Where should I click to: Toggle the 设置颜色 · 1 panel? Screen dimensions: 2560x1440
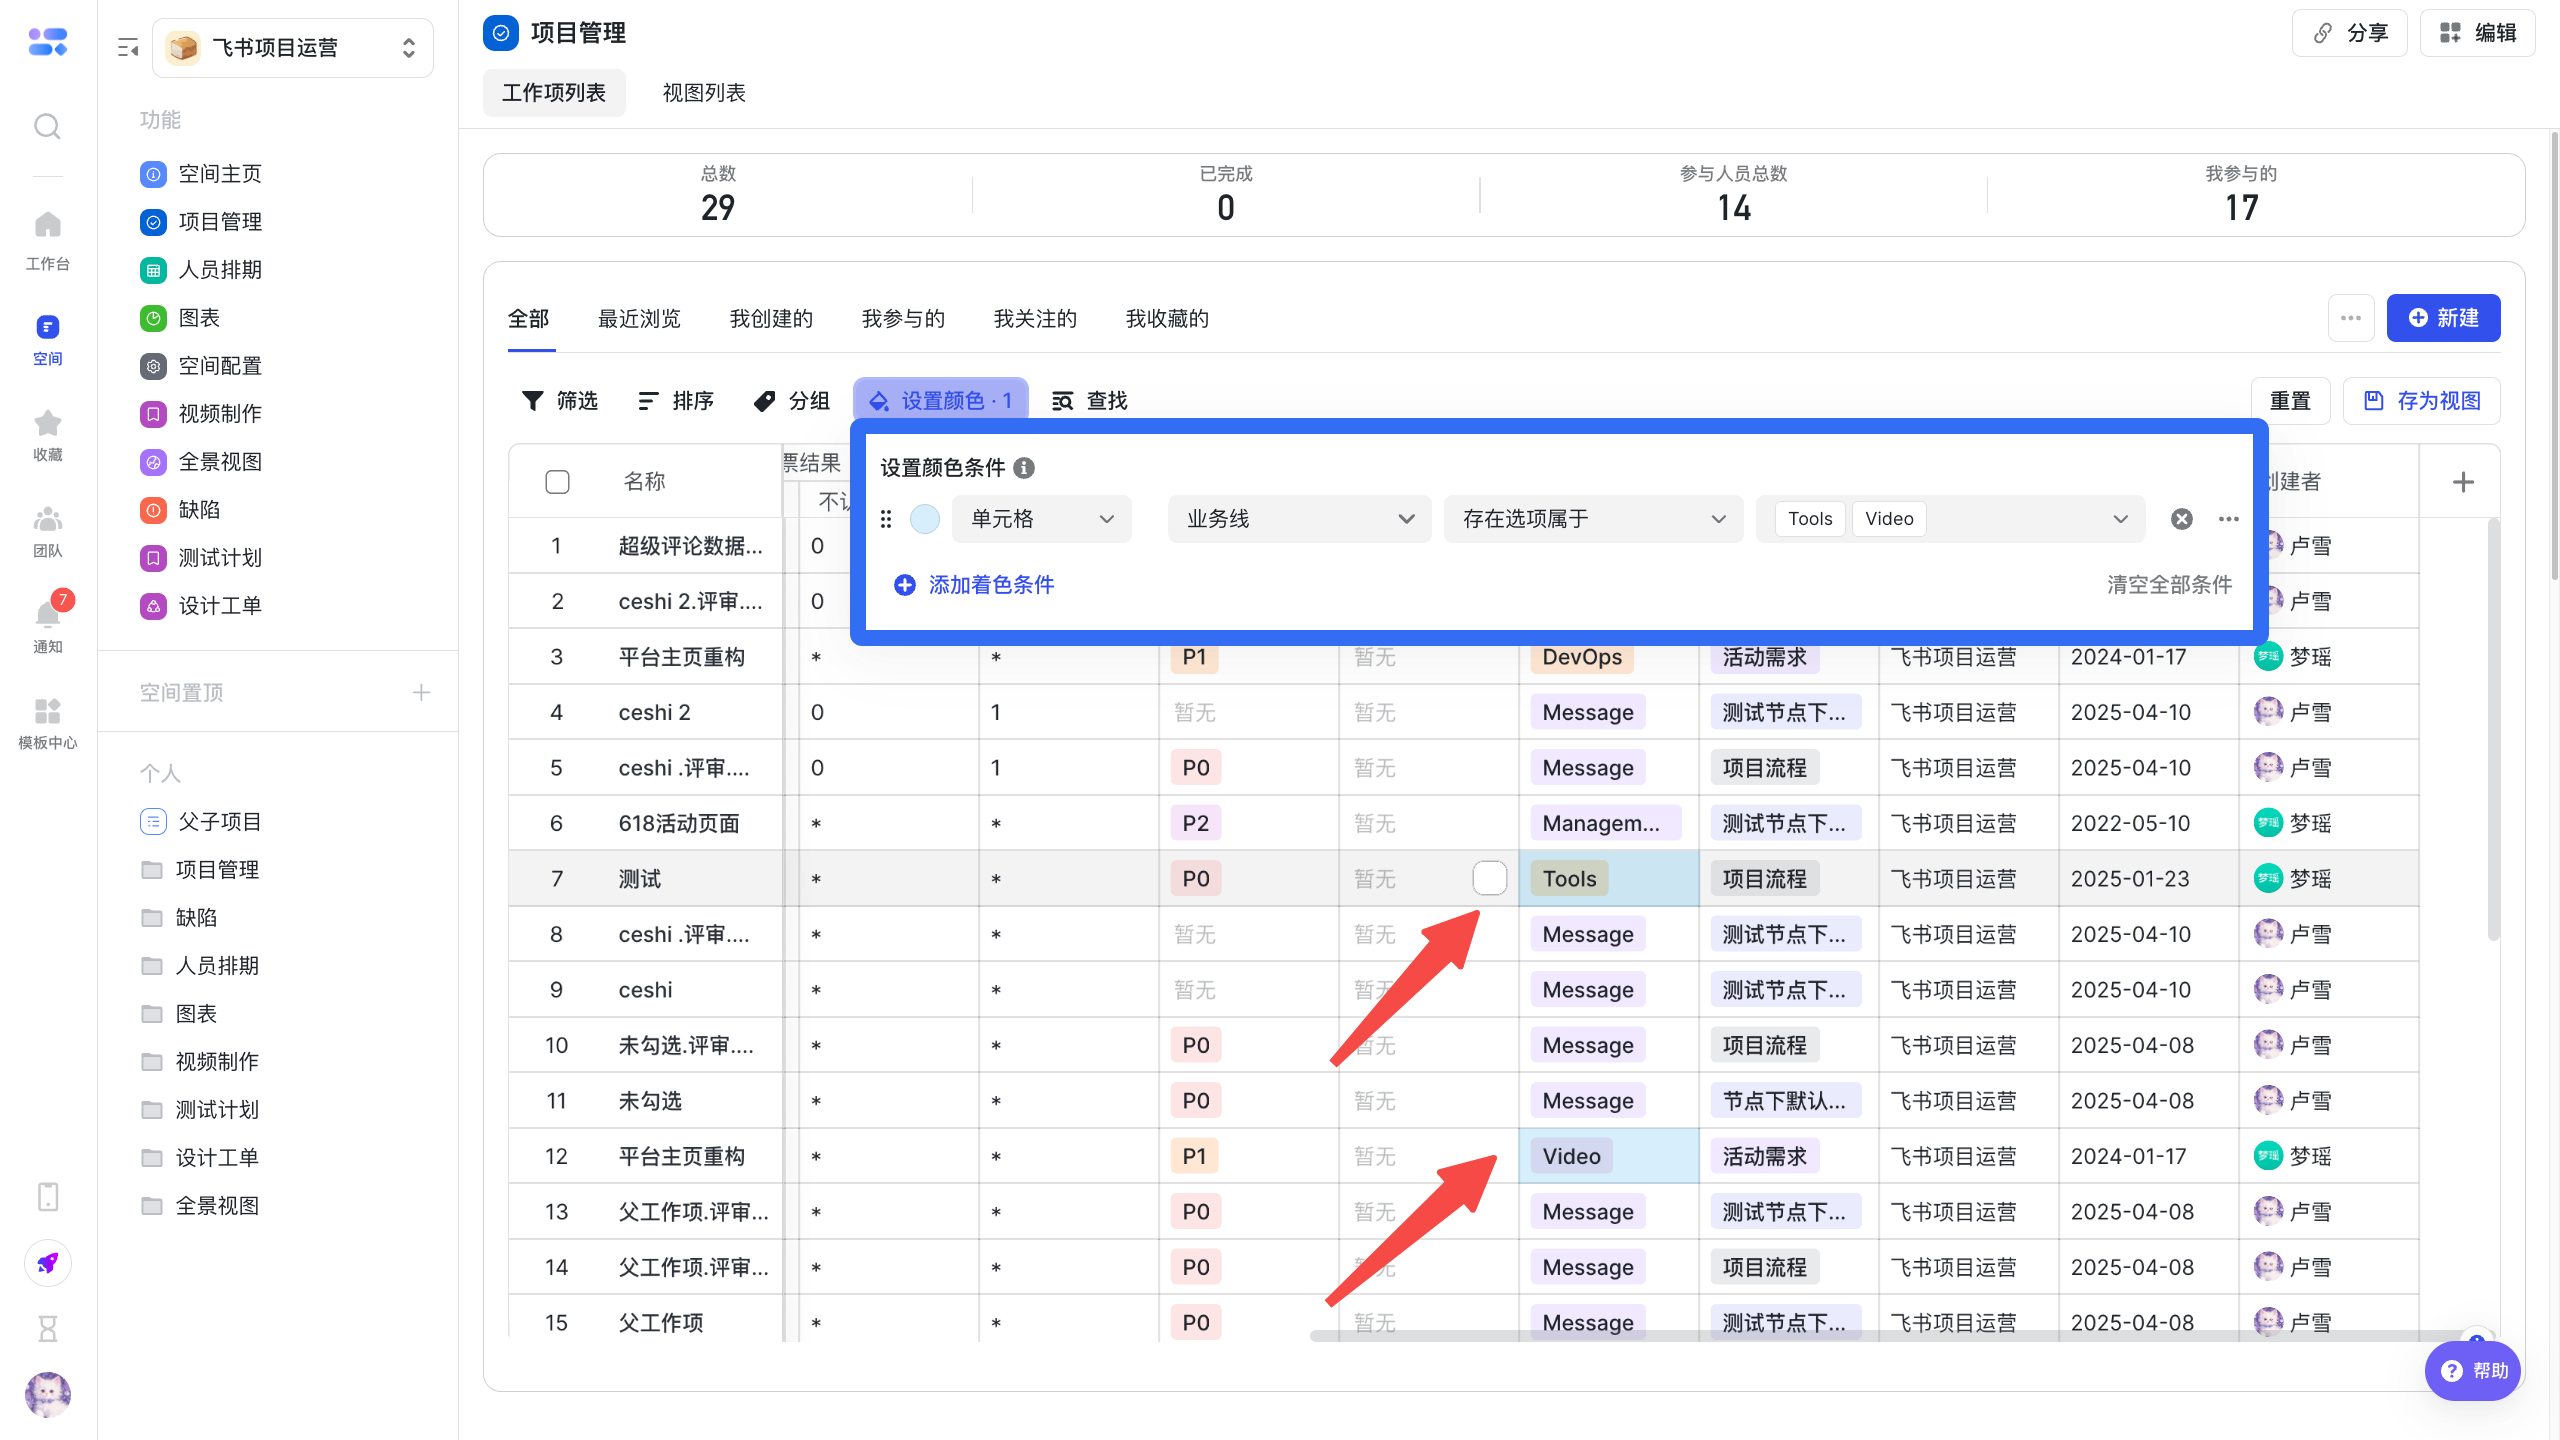coord(940,401)
